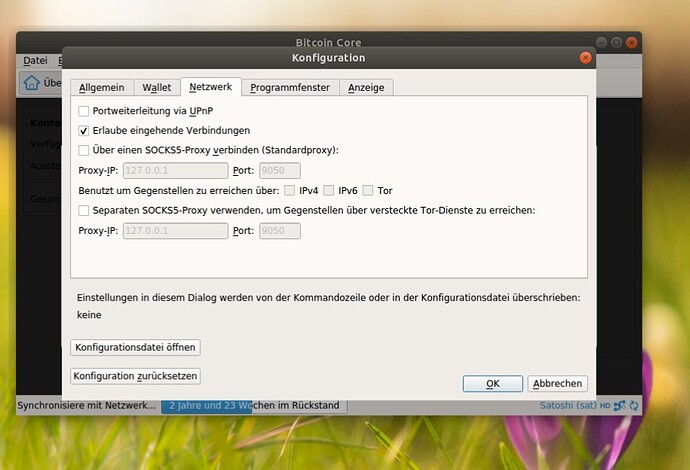This screenshot has height=470, width=690.
Task: Click the network connections icon in status bar
Action: click(619, 405)
